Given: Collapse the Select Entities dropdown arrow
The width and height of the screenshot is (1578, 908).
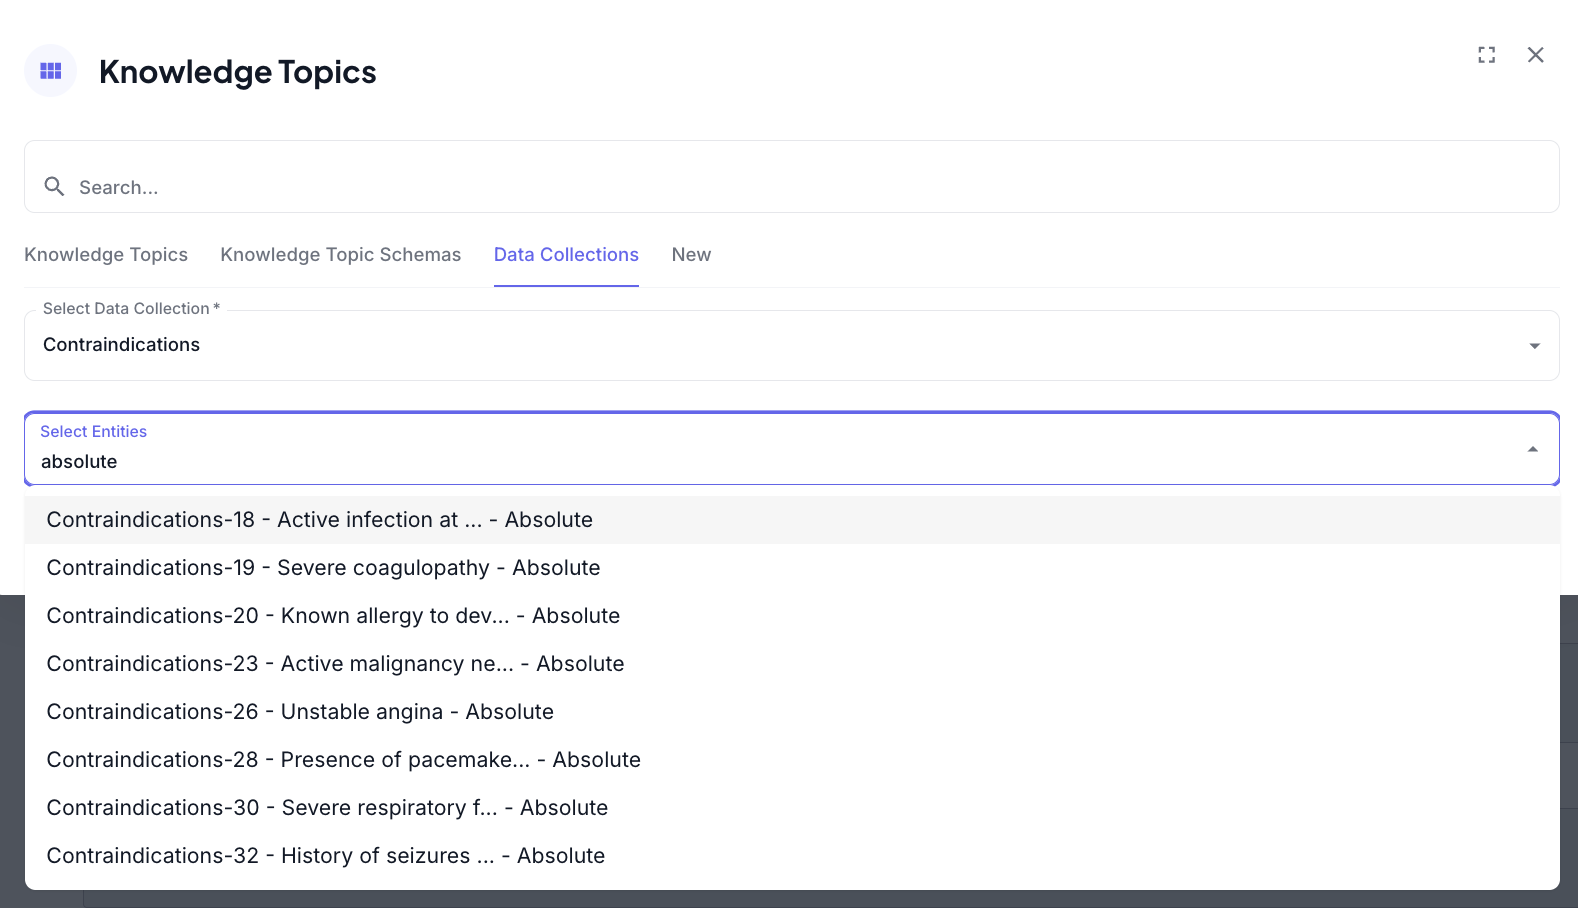Looking at the screenshot, I should point(1532,450).
